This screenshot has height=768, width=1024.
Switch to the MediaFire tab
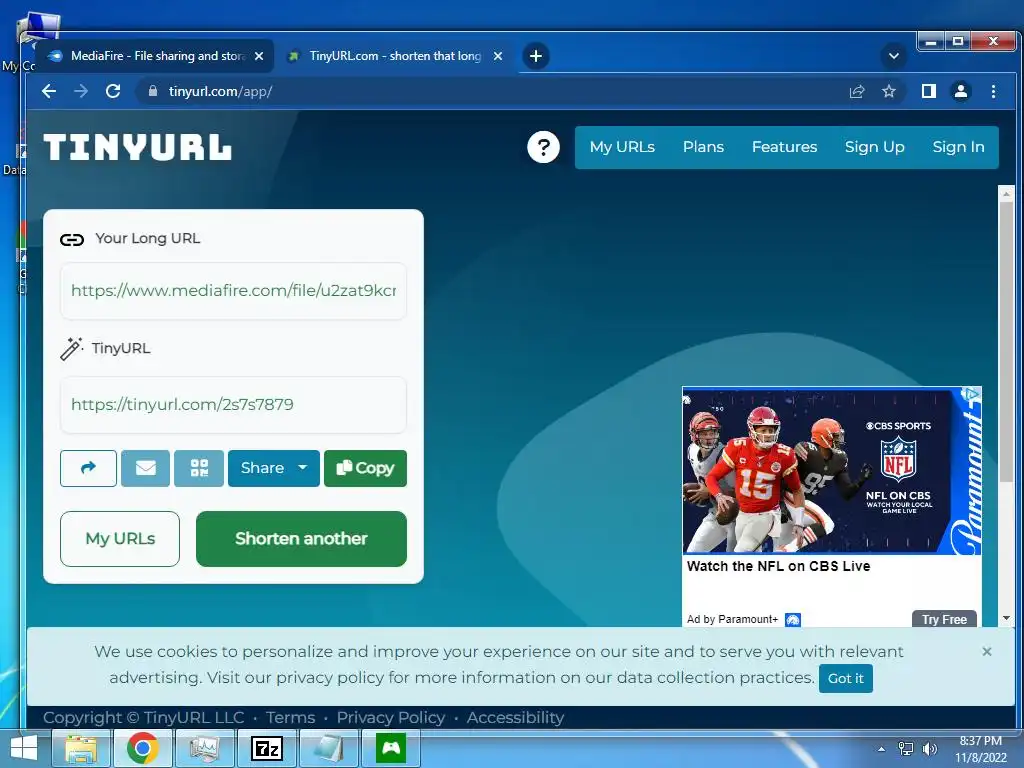click(154, 56)
